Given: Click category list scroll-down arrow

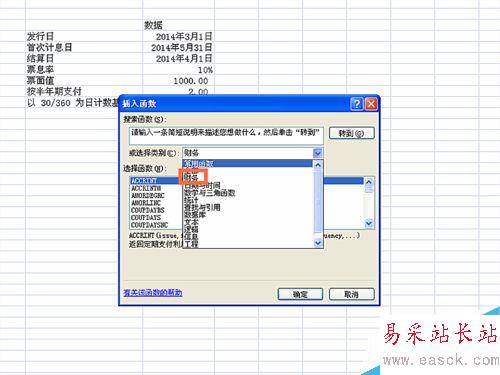Looking at the screenshot, I should pos(318,243).
